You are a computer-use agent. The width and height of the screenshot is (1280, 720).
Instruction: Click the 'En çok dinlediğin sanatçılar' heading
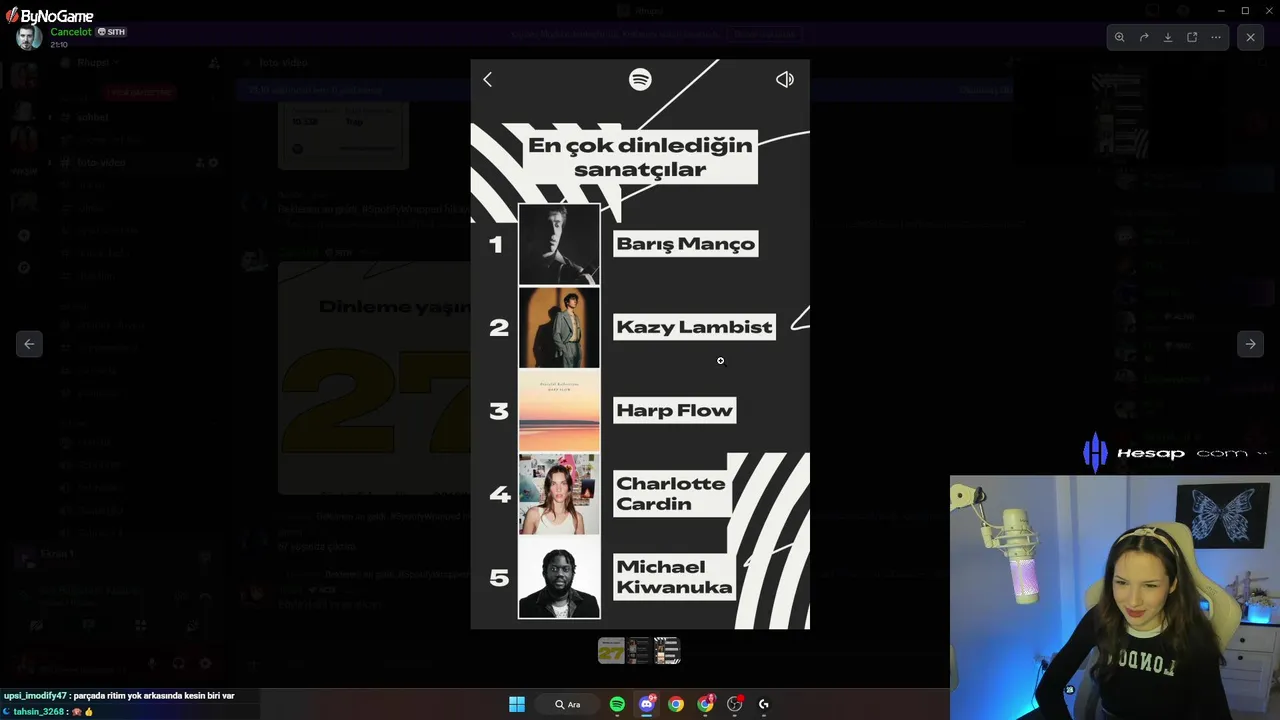point(640,157)
